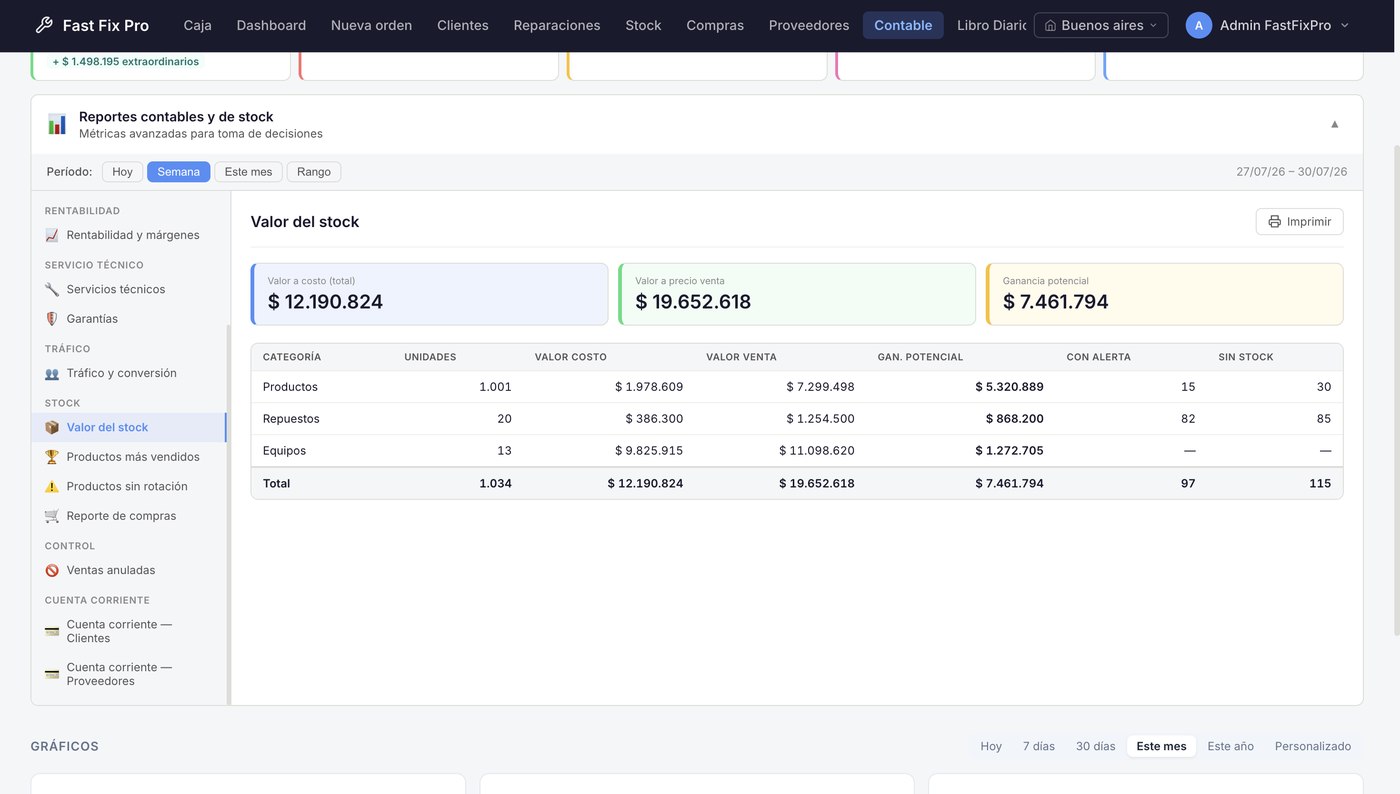Image resolution: width=1400 pixels, height=794 pixels.
Task: Expand the Admin FastFixPro user menu
Action: pos(1284,25)
